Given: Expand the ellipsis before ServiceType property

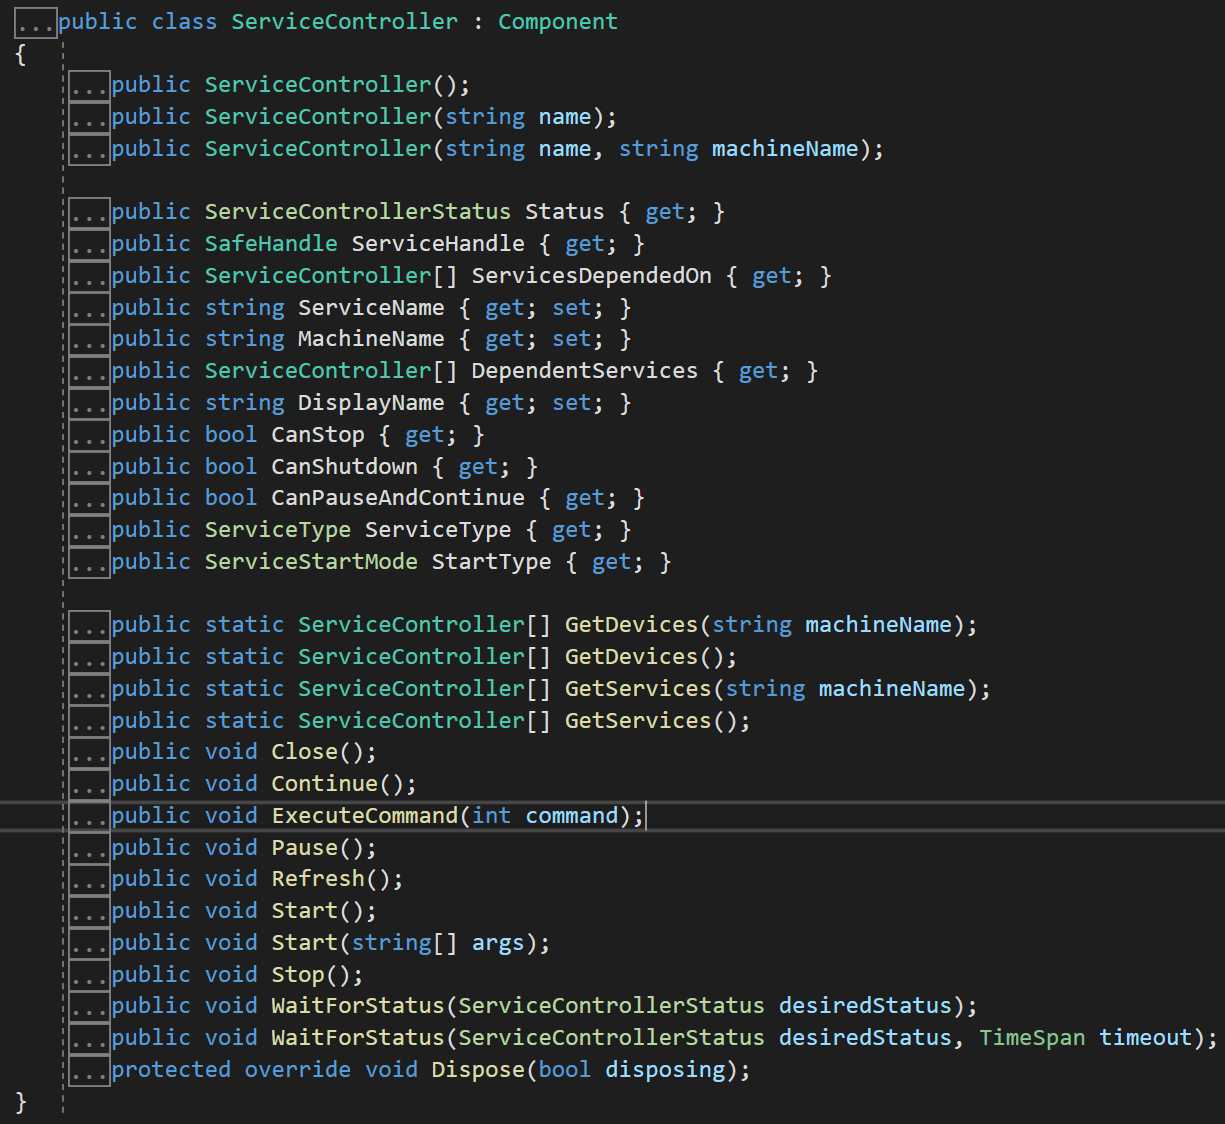Looking at the screenshot, I should point(90,531).
